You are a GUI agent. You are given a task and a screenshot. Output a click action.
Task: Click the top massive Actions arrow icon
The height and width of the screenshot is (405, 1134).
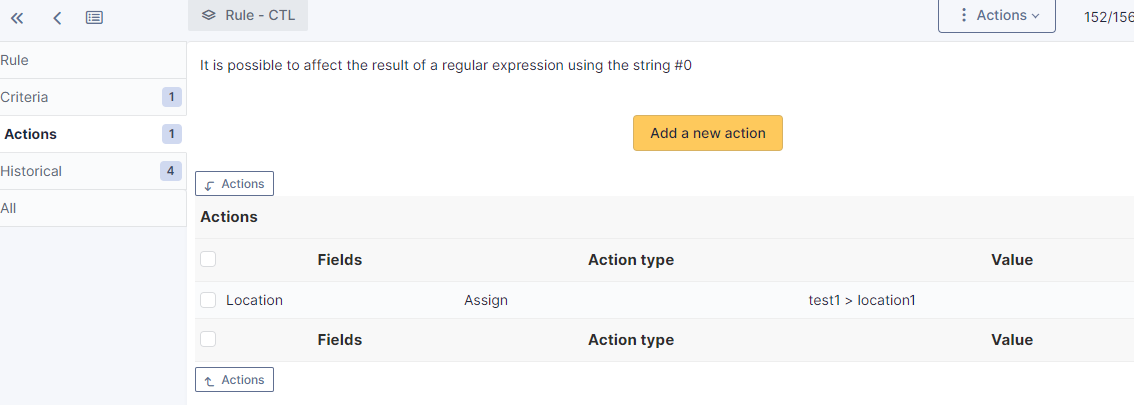pyautogui.click(x=209, y=185)
